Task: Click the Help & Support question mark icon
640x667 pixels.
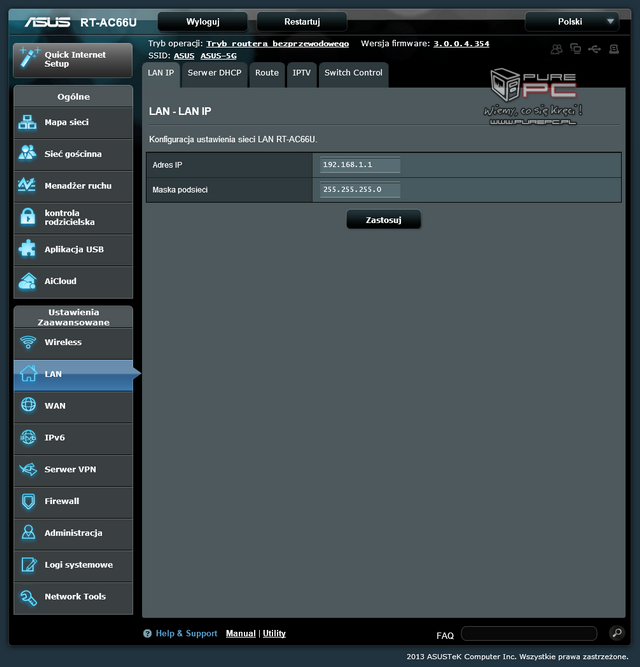Action: [x=147, y=633]
